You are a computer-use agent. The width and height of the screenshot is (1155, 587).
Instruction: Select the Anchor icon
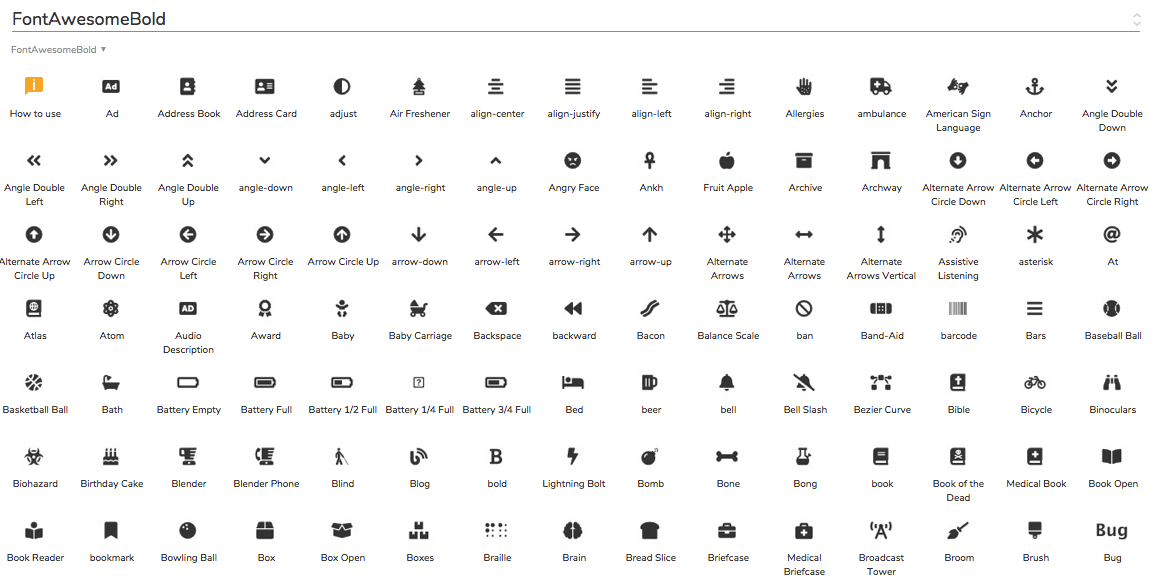(1035, 87)
